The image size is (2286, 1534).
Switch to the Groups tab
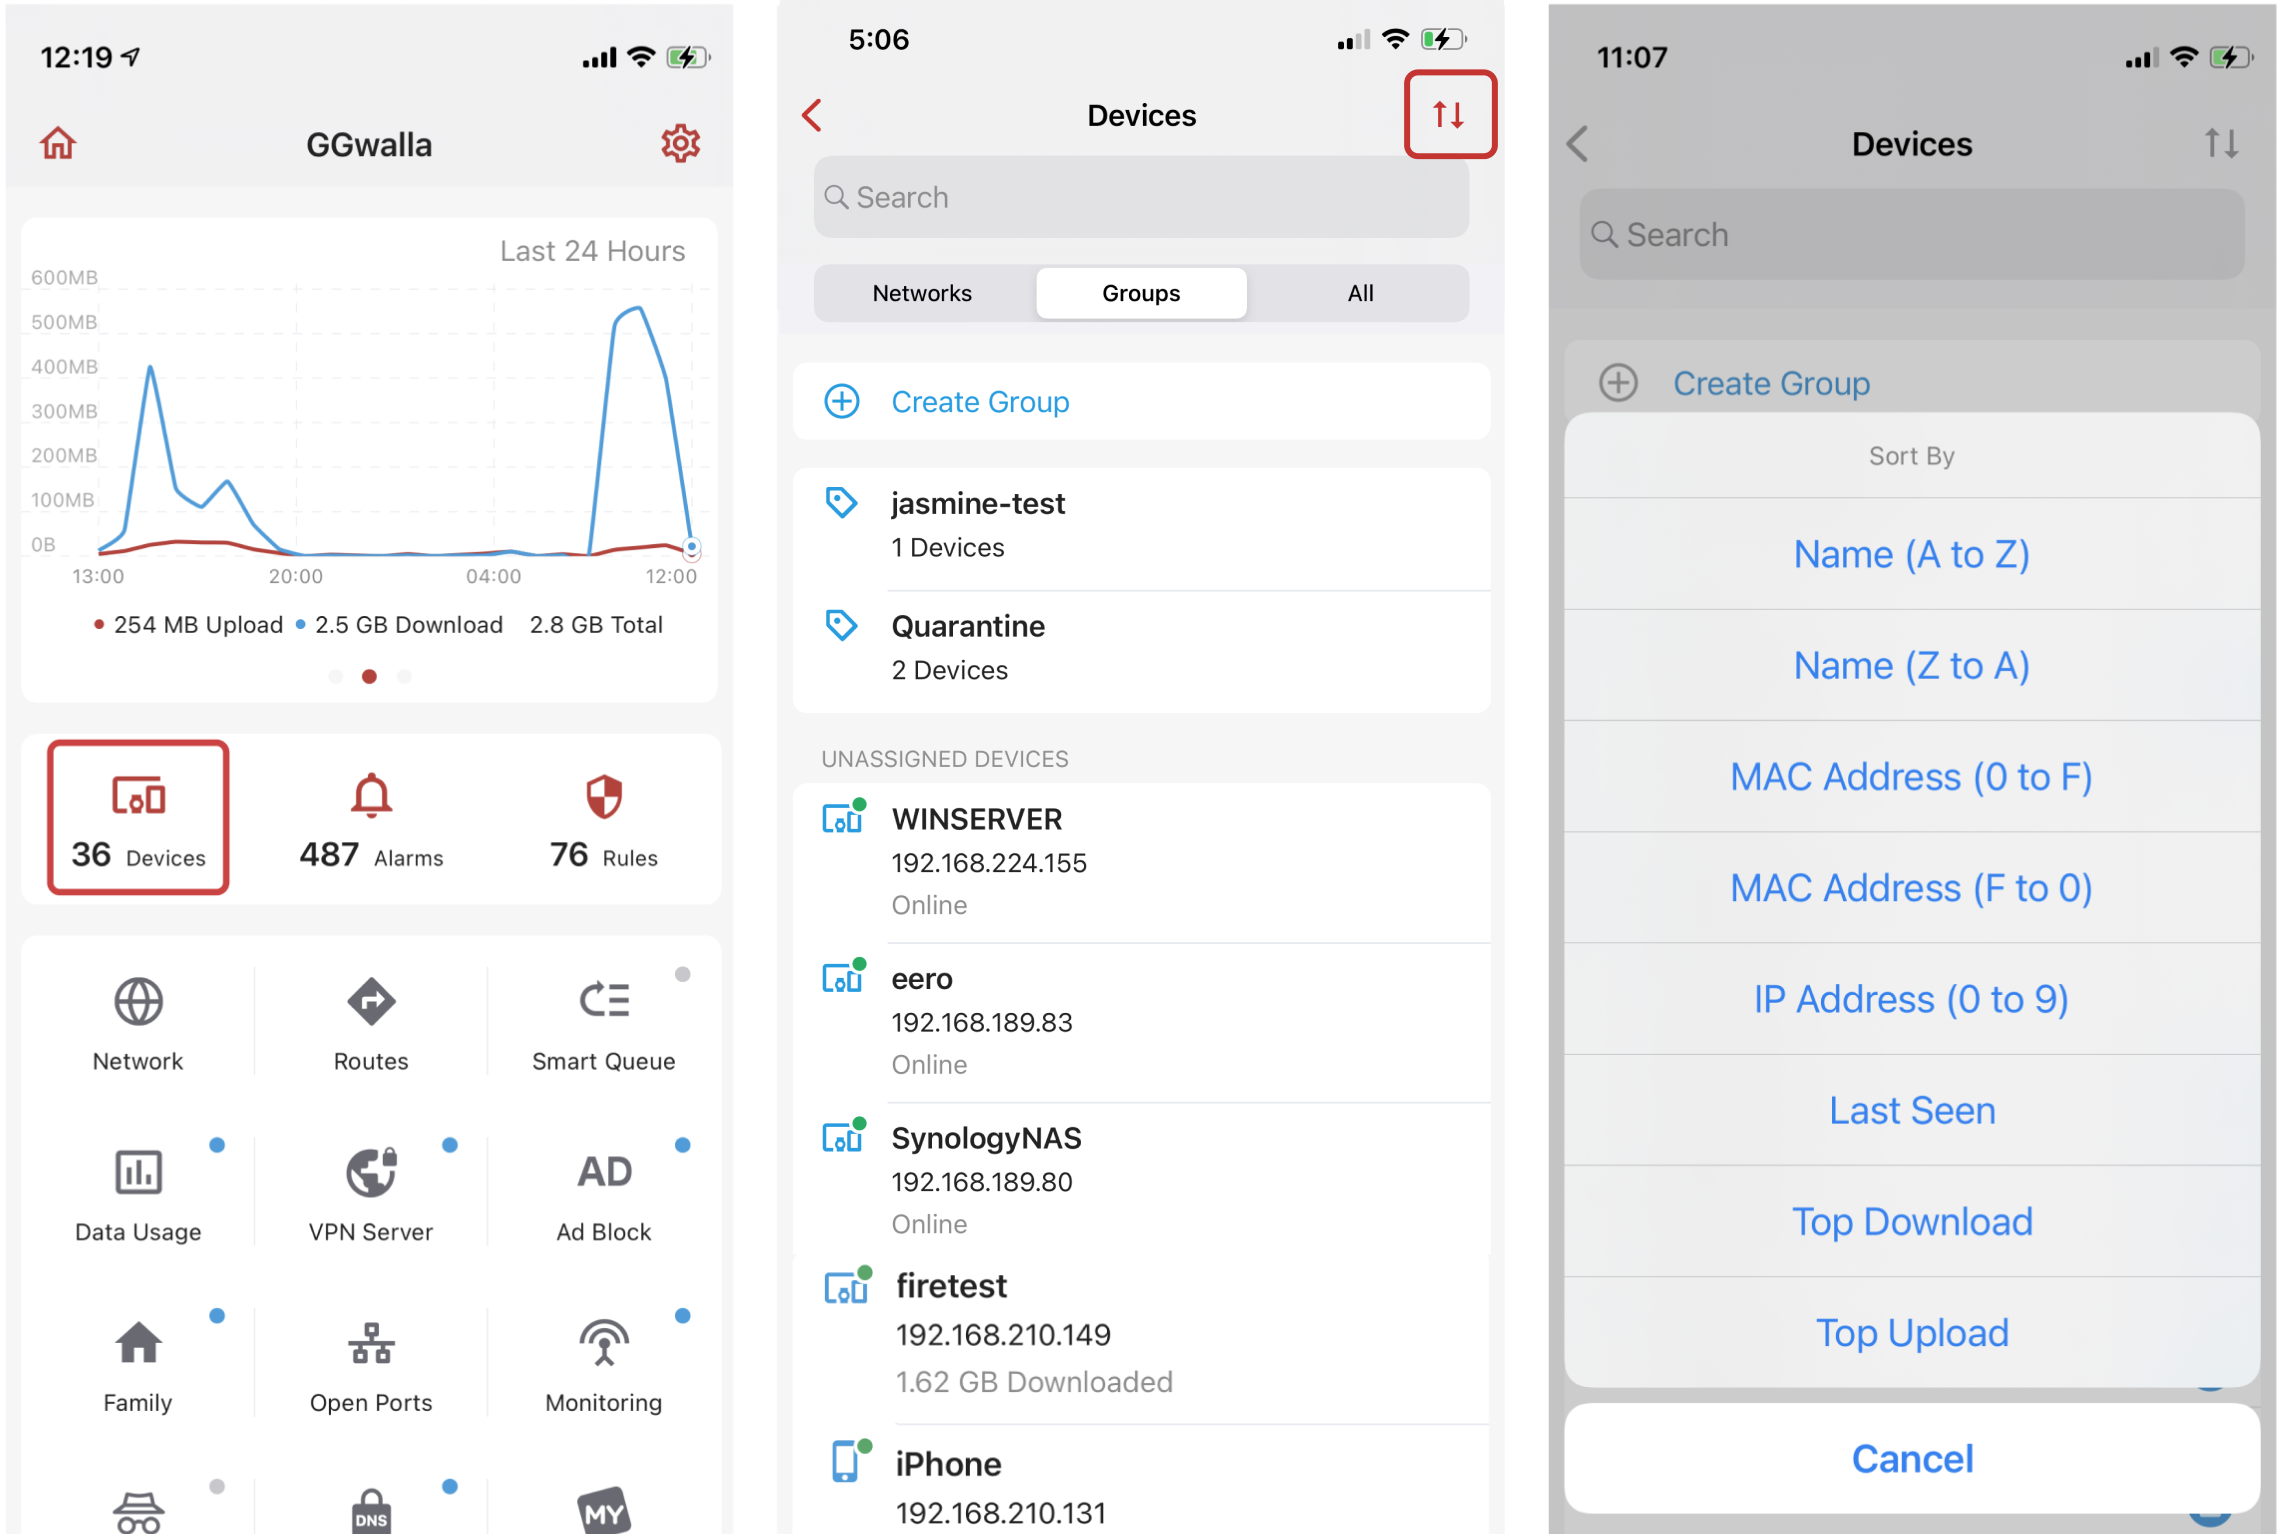(x=1141, y=293)
